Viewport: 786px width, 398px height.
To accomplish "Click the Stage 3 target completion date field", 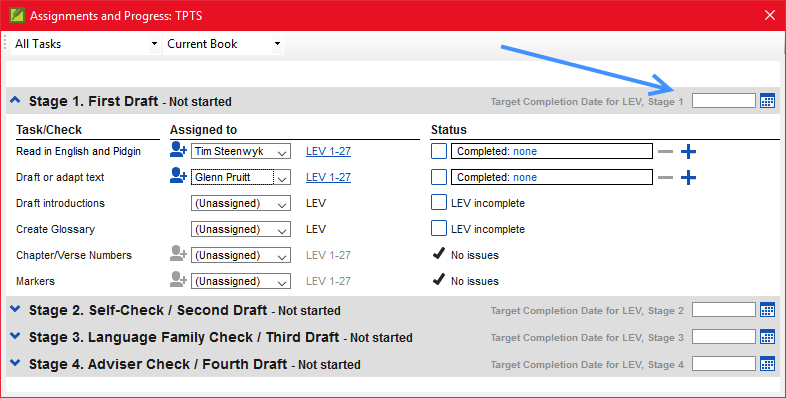I will coord(724,337).
